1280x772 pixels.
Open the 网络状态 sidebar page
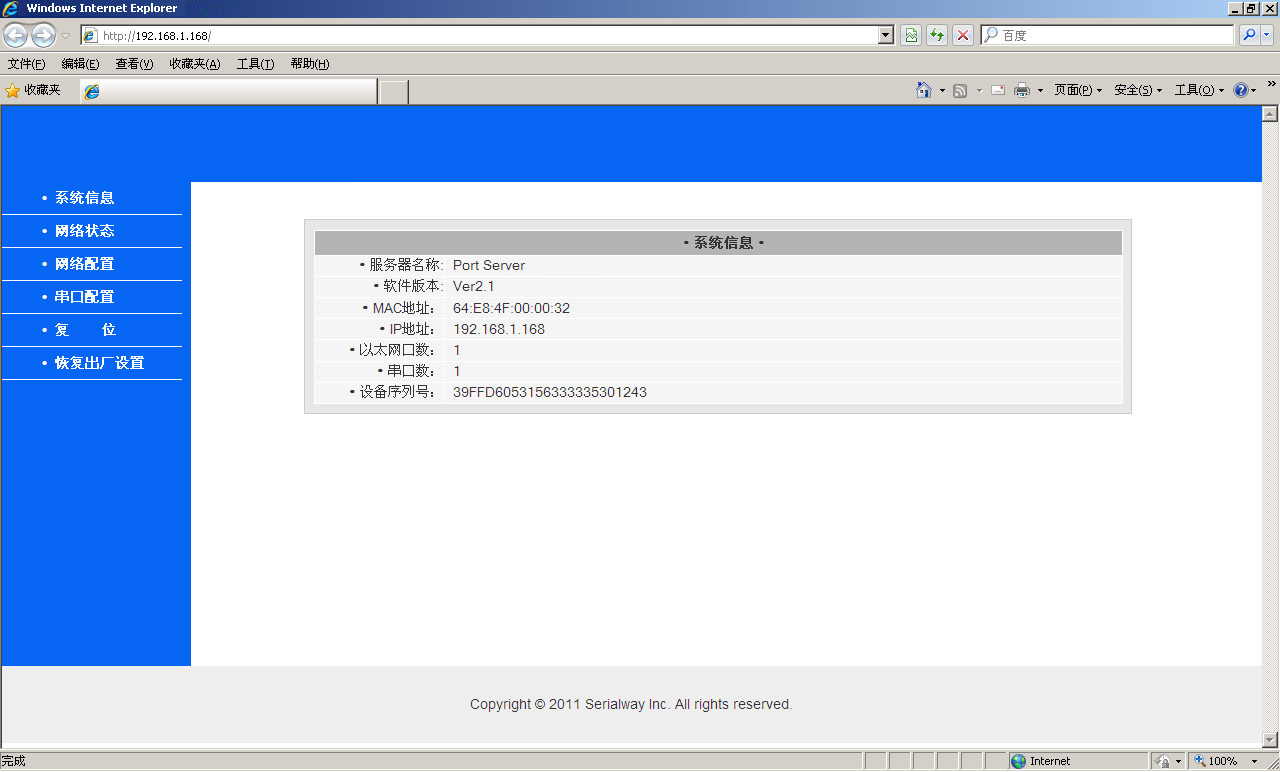(x=85, y=231)
